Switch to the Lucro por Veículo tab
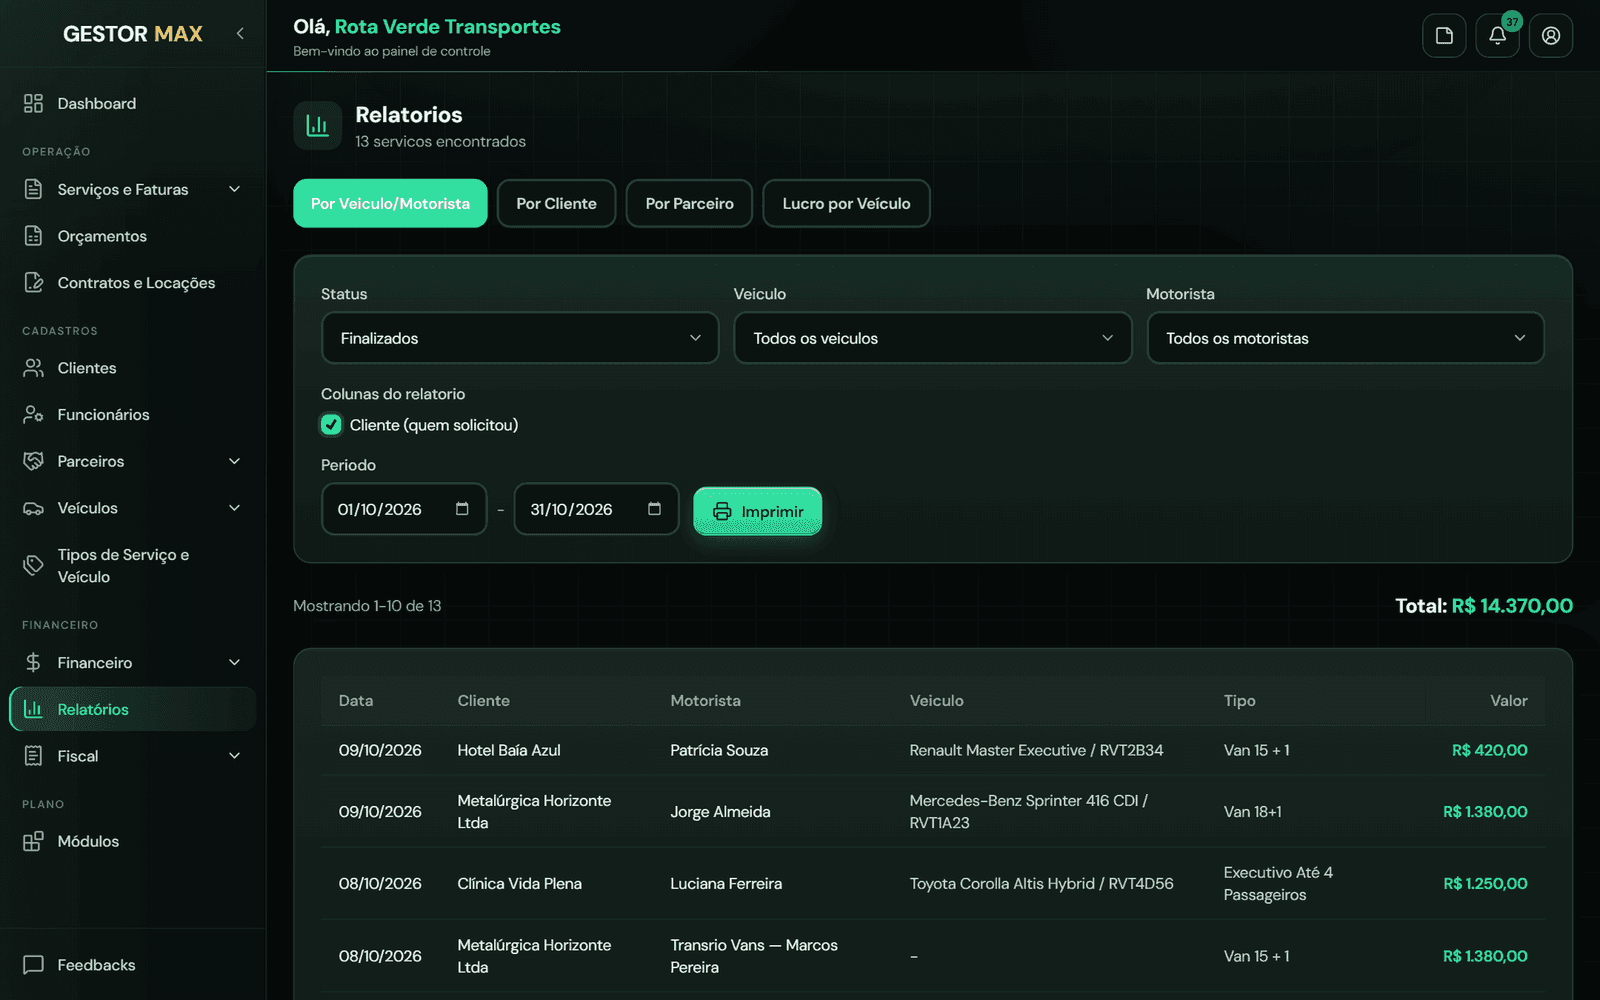 (x=846, y=203)
